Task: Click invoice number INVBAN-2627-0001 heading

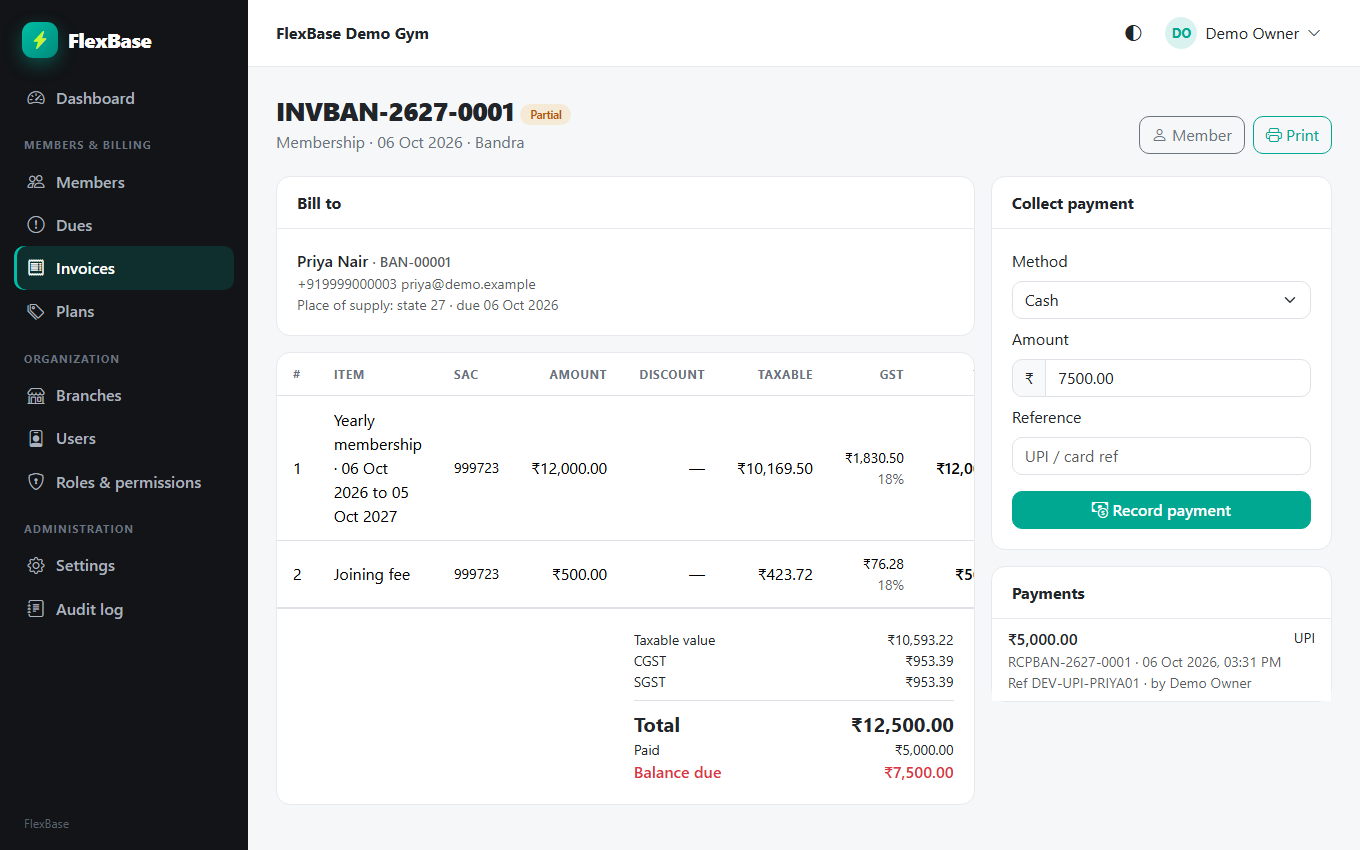Action: click(x=395, y=113)
